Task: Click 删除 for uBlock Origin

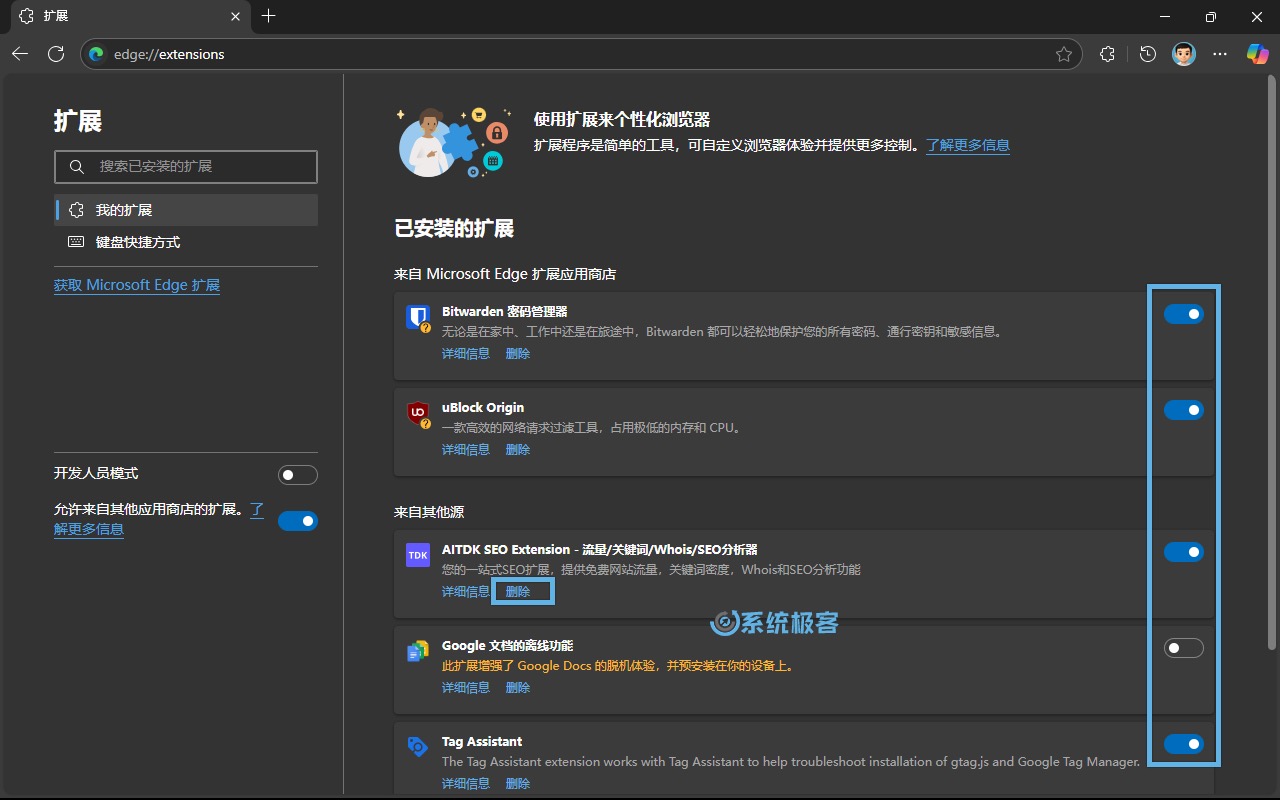Action: tap(518, 450)
